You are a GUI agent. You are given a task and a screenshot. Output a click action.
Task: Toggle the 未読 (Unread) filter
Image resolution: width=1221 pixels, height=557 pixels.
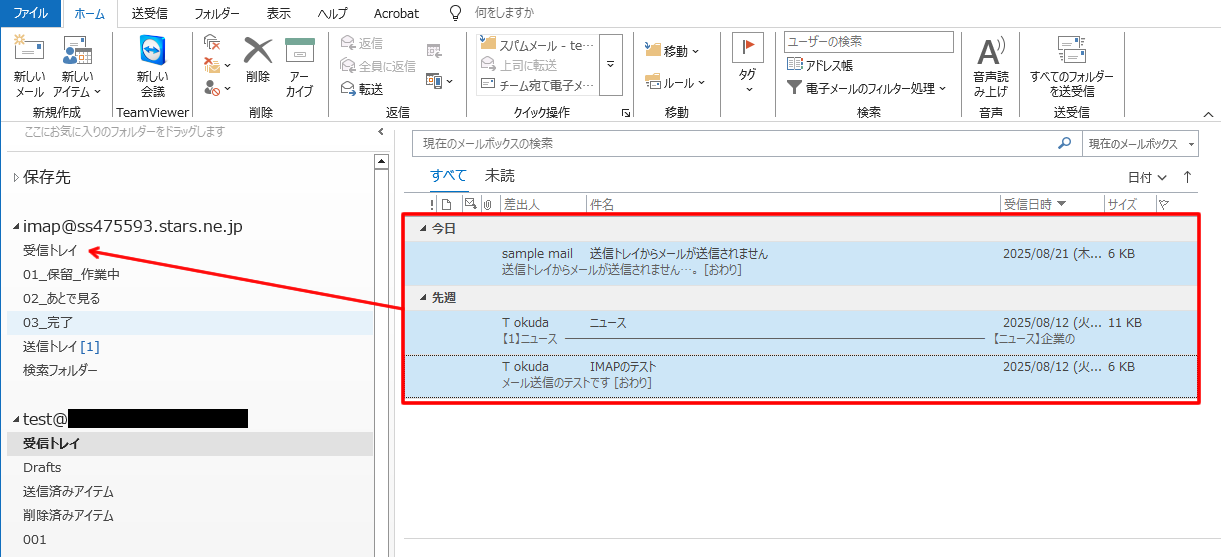(499, 176)
